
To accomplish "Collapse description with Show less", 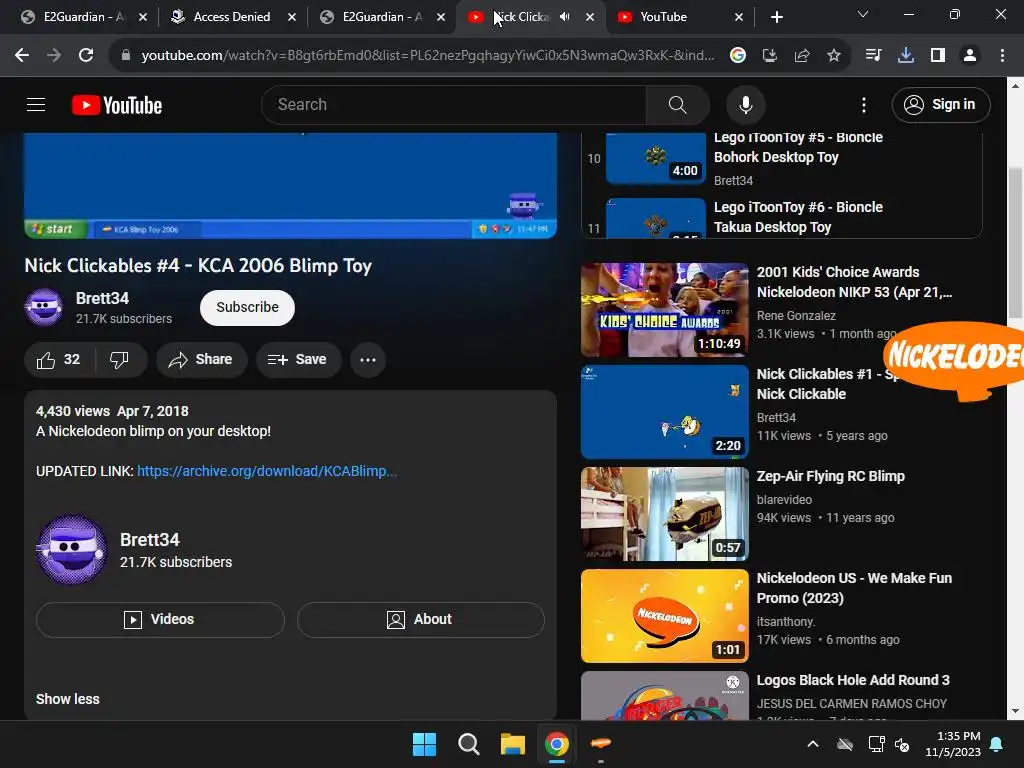I will [67, 699].
